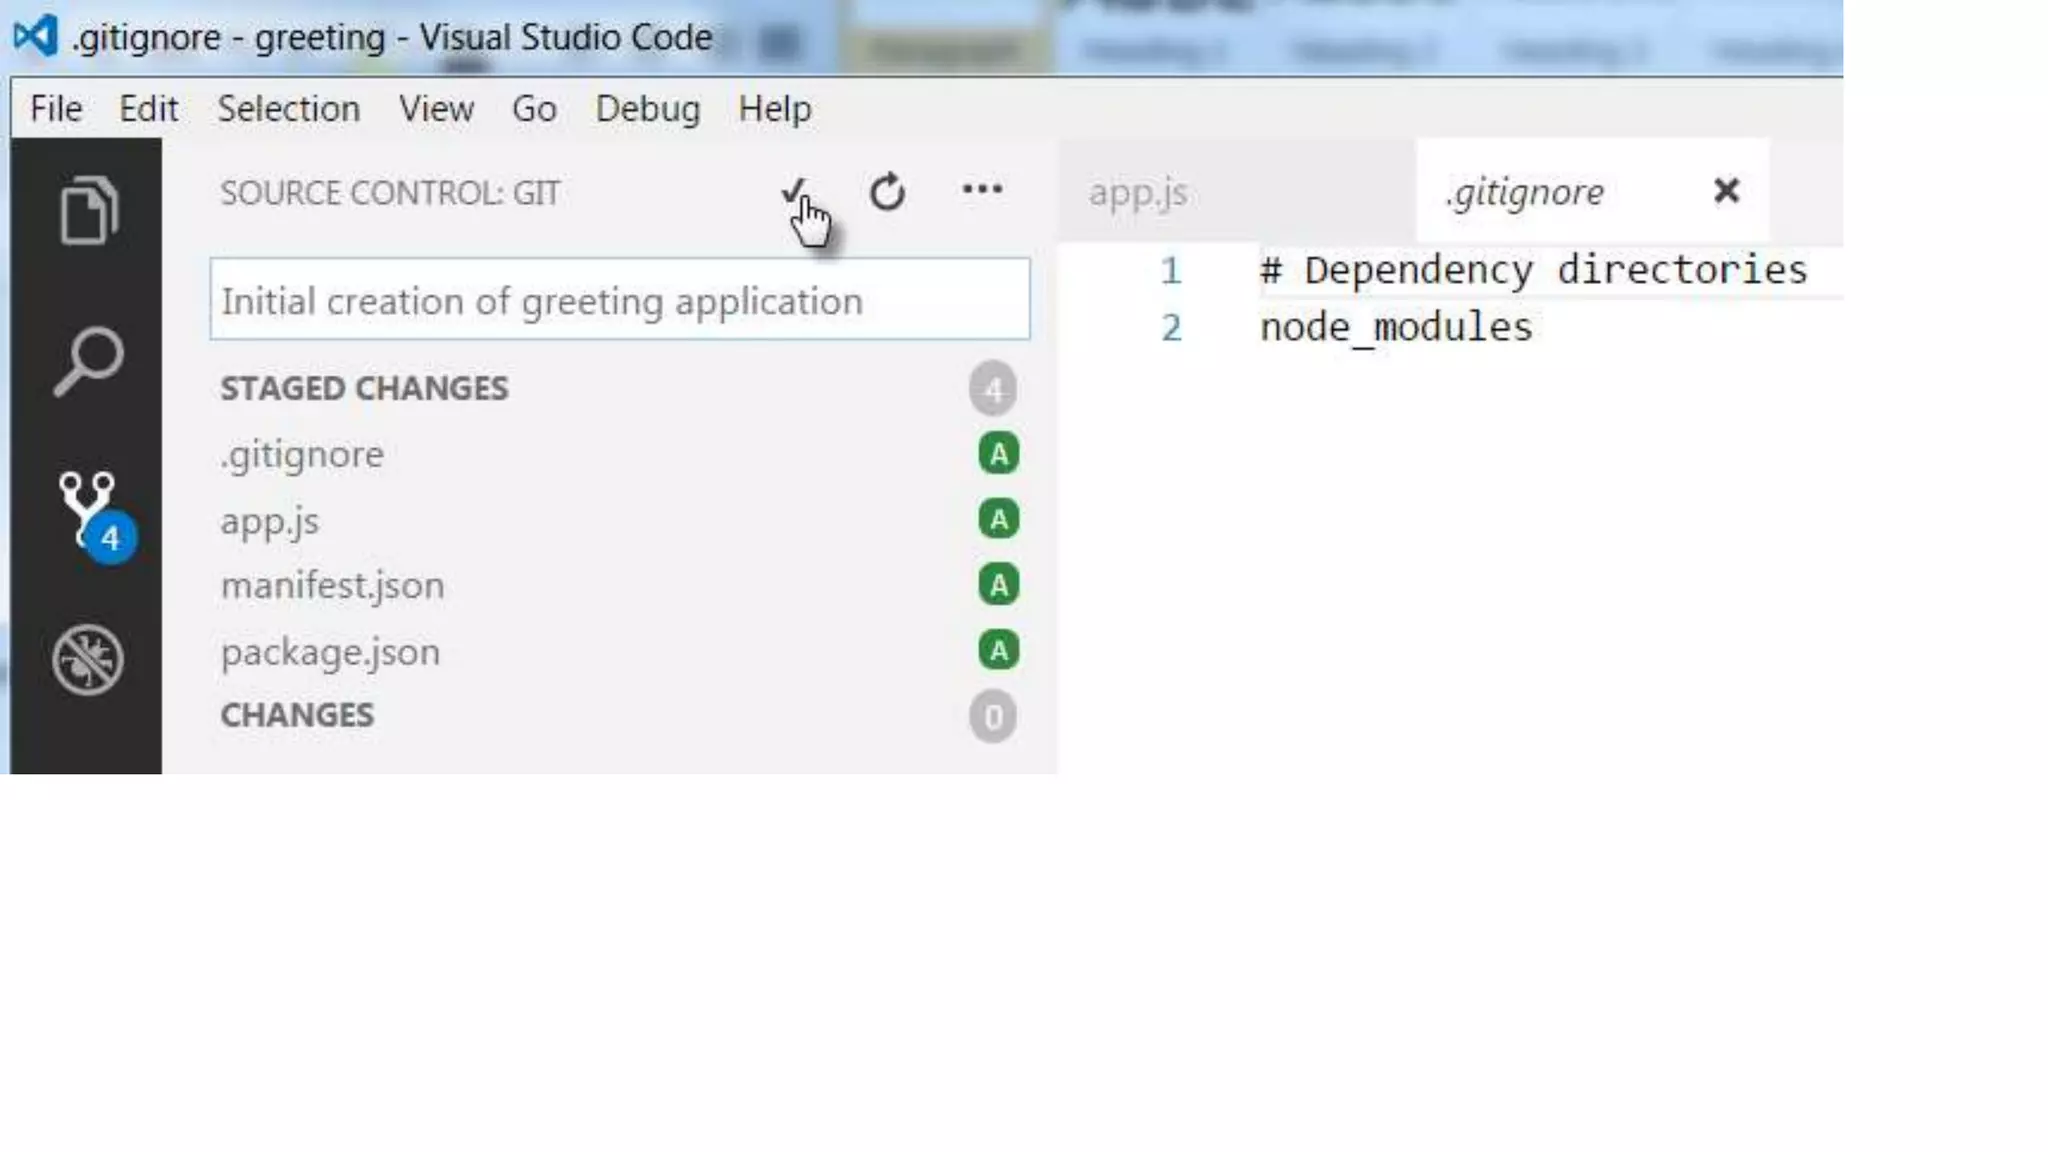Open the Selection menu
This screenshot has width=2048, height=1152.
click(x=288, y=108)
